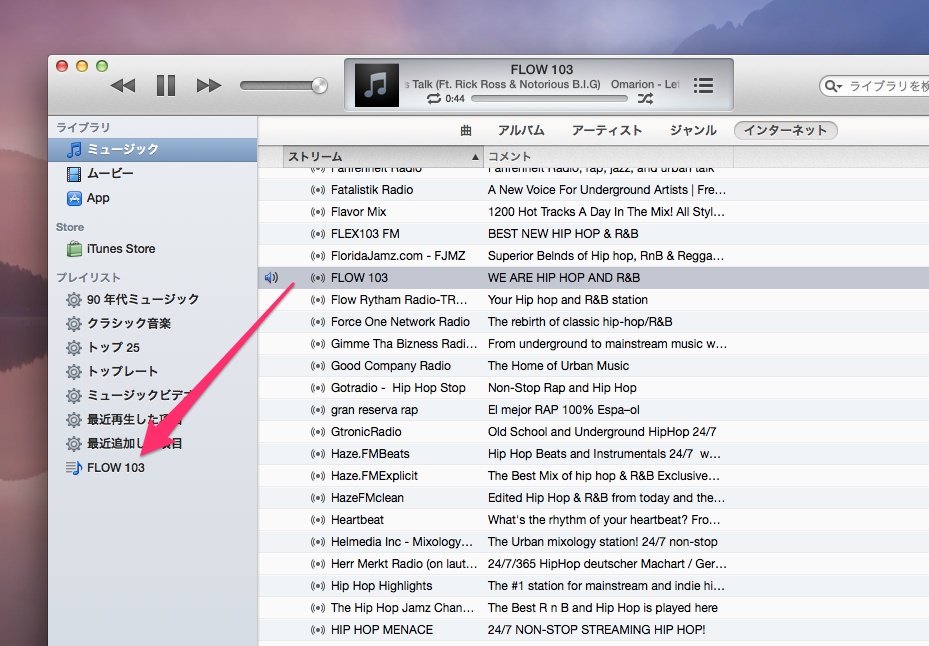Switch to the アーティスト tab
The height and width of the screenshot is (646, 929).
pos(607,130)
